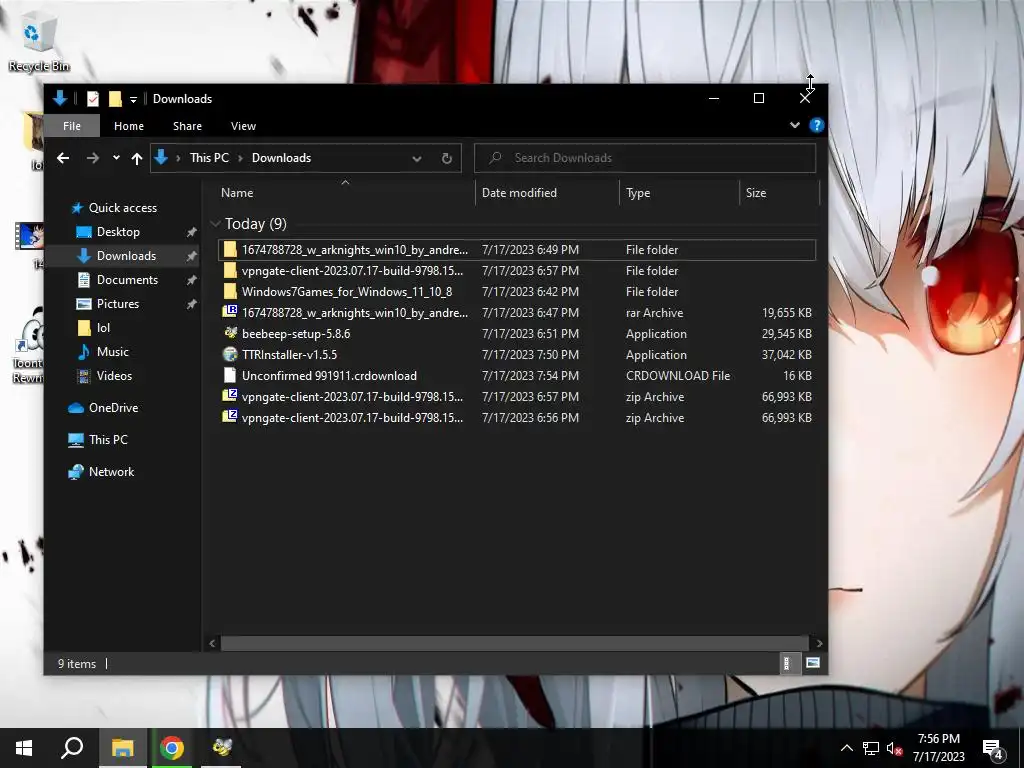Image resolution: width=1024 pixels, height=768 pixels.
Task: Open the File menu tab
Action: coord(72,126)
